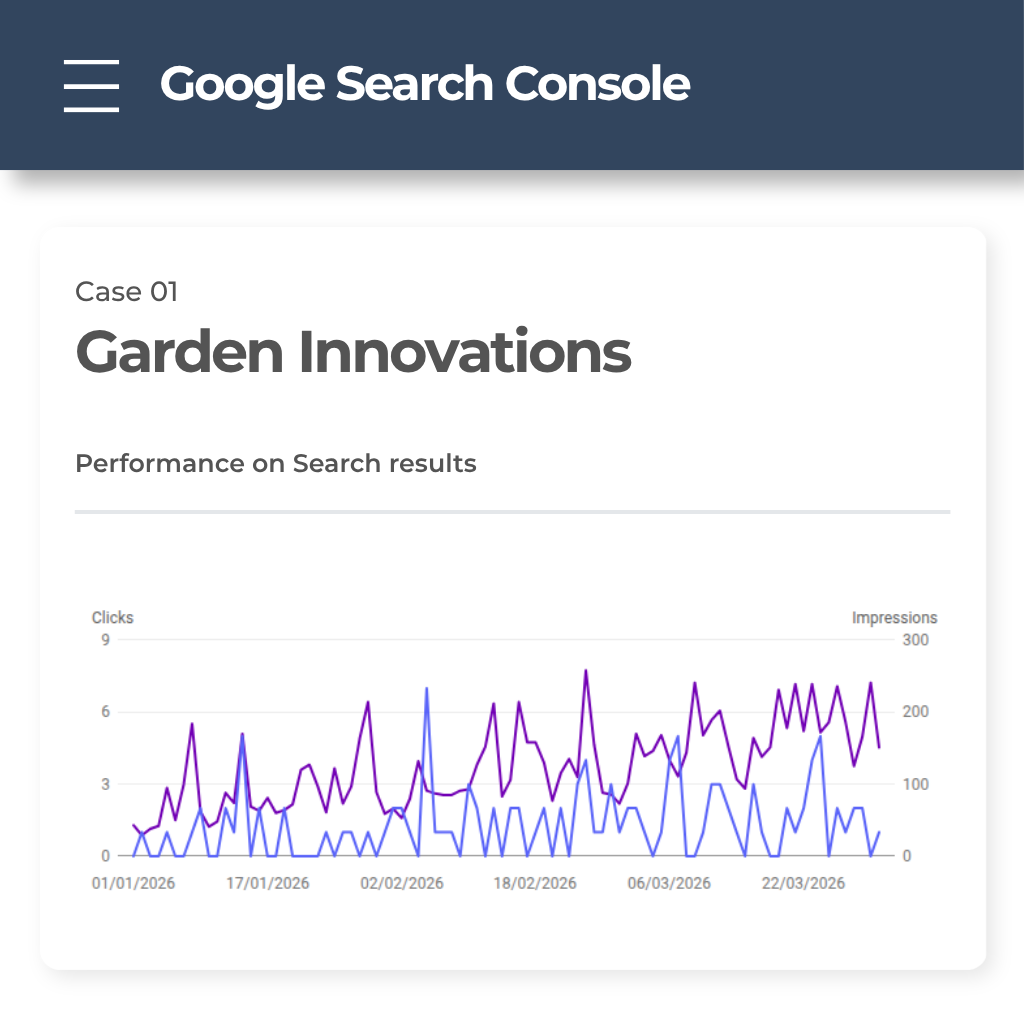Expand the Case 01 section

click(x=126, y=291)
